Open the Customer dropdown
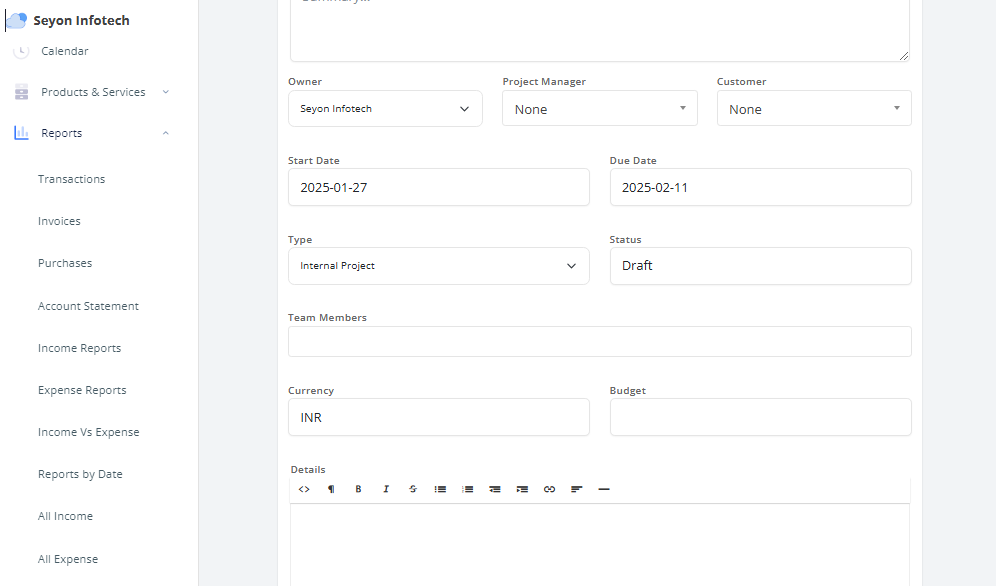996x586 pixels. click(x=813, y=109)
